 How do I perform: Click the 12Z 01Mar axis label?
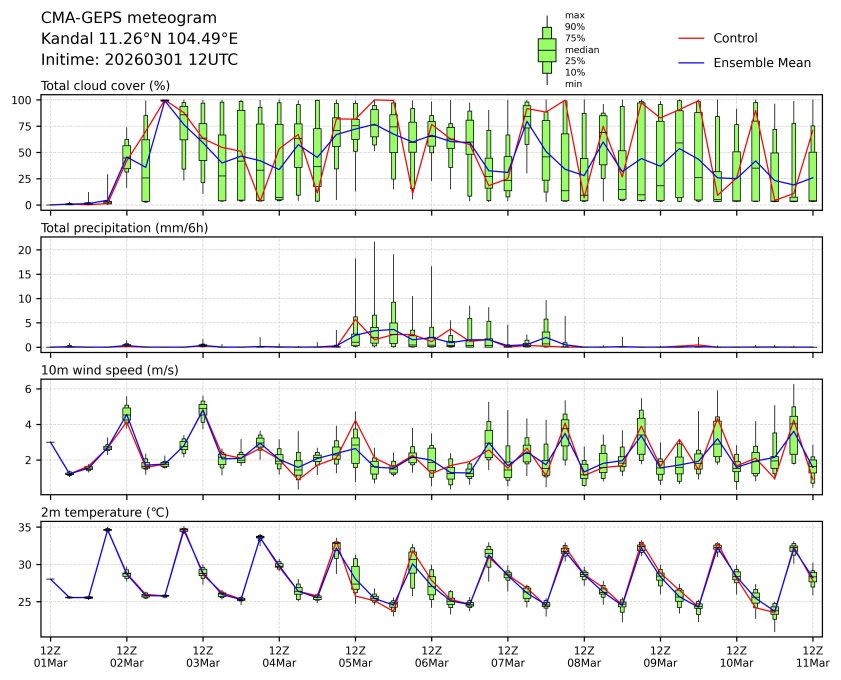[50, 655]
